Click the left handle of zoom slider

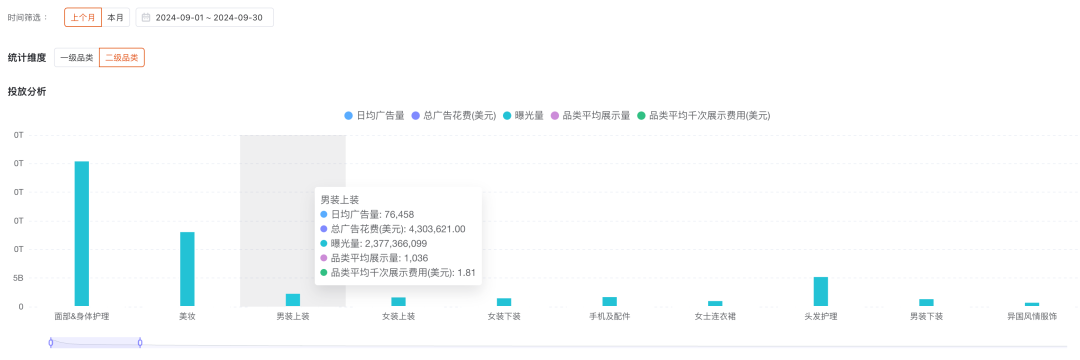pos(51,342)
